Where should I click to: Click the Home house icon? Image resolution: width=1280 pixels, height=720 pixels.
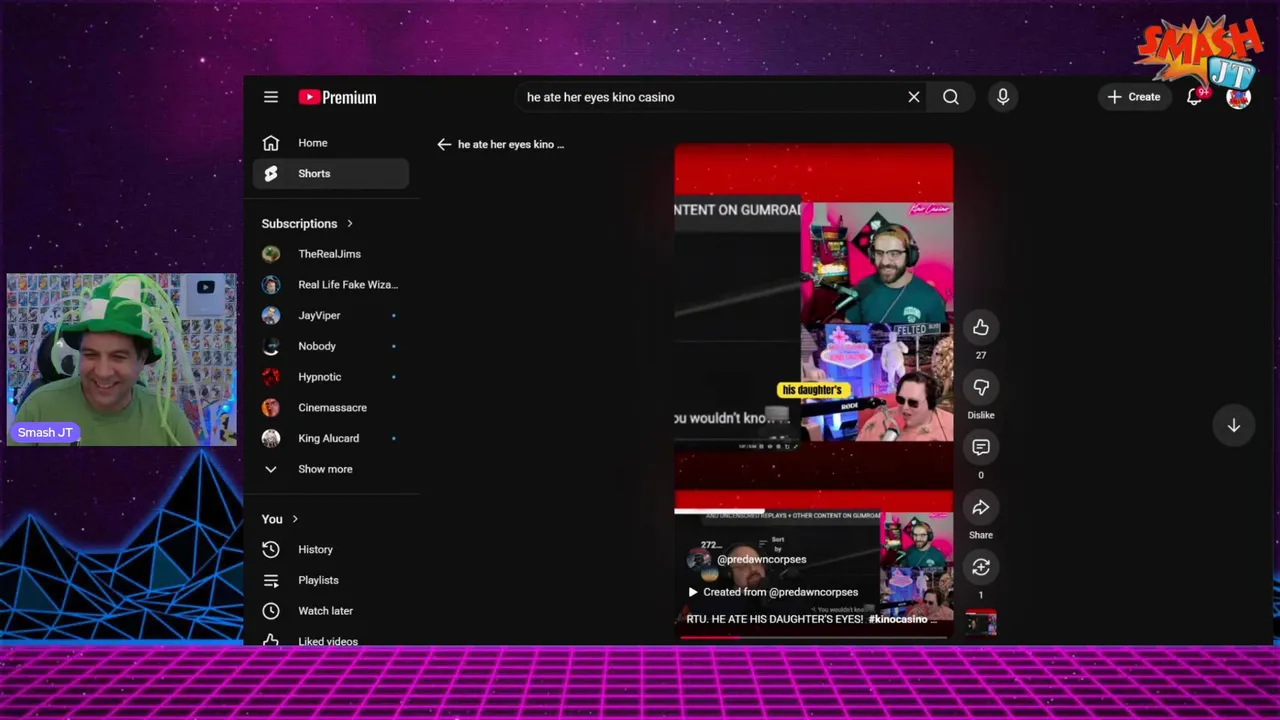coord(271,143)
